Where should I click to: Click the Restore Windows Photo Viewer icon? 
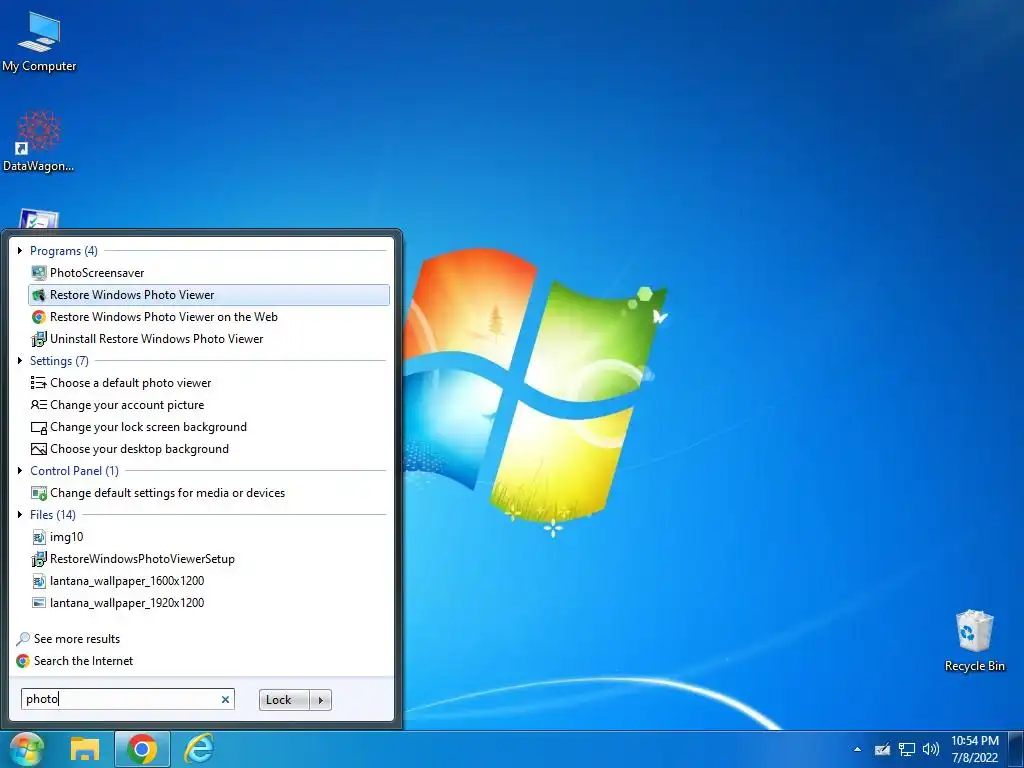(39, 295)
